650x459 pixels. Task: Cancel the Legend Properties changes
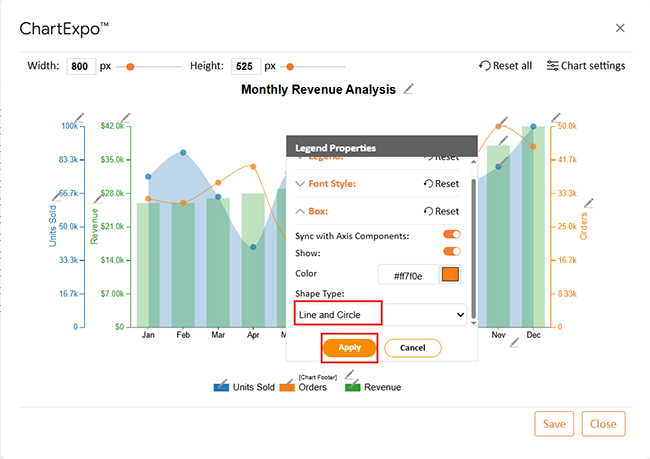click(x=413, y=348)
